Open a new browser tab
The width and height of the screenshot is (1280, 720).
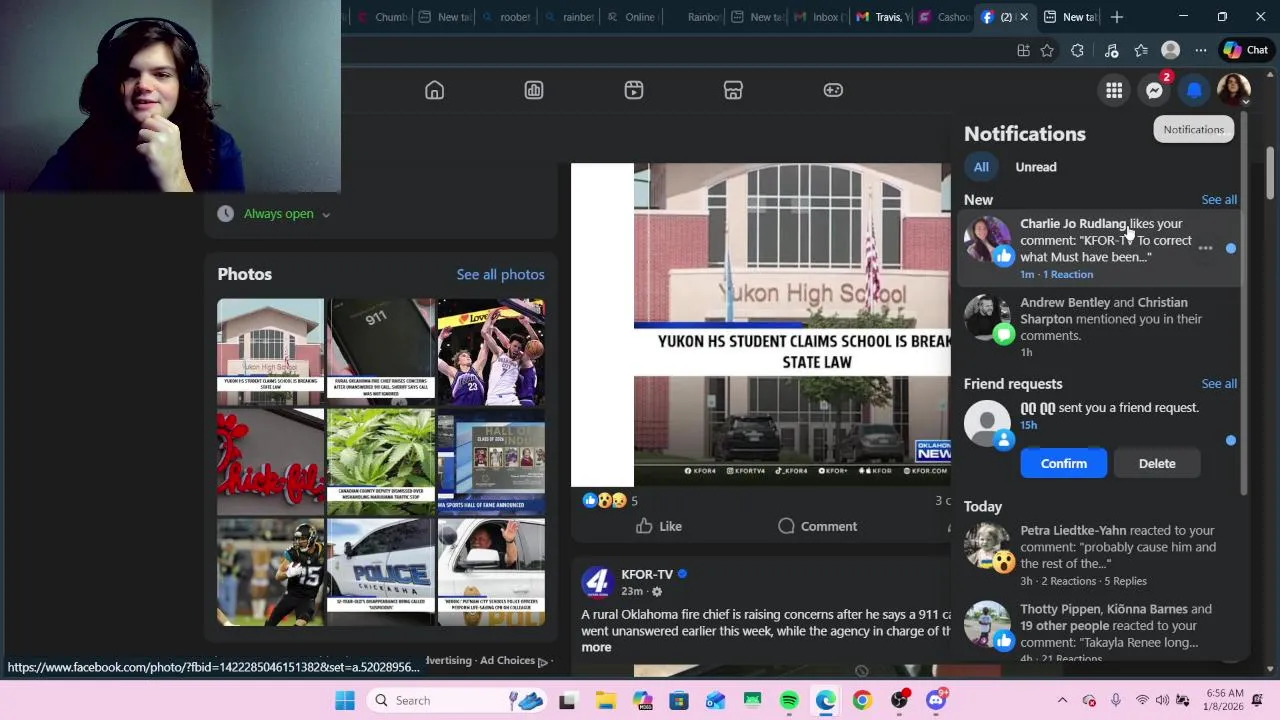point(1117,17)
